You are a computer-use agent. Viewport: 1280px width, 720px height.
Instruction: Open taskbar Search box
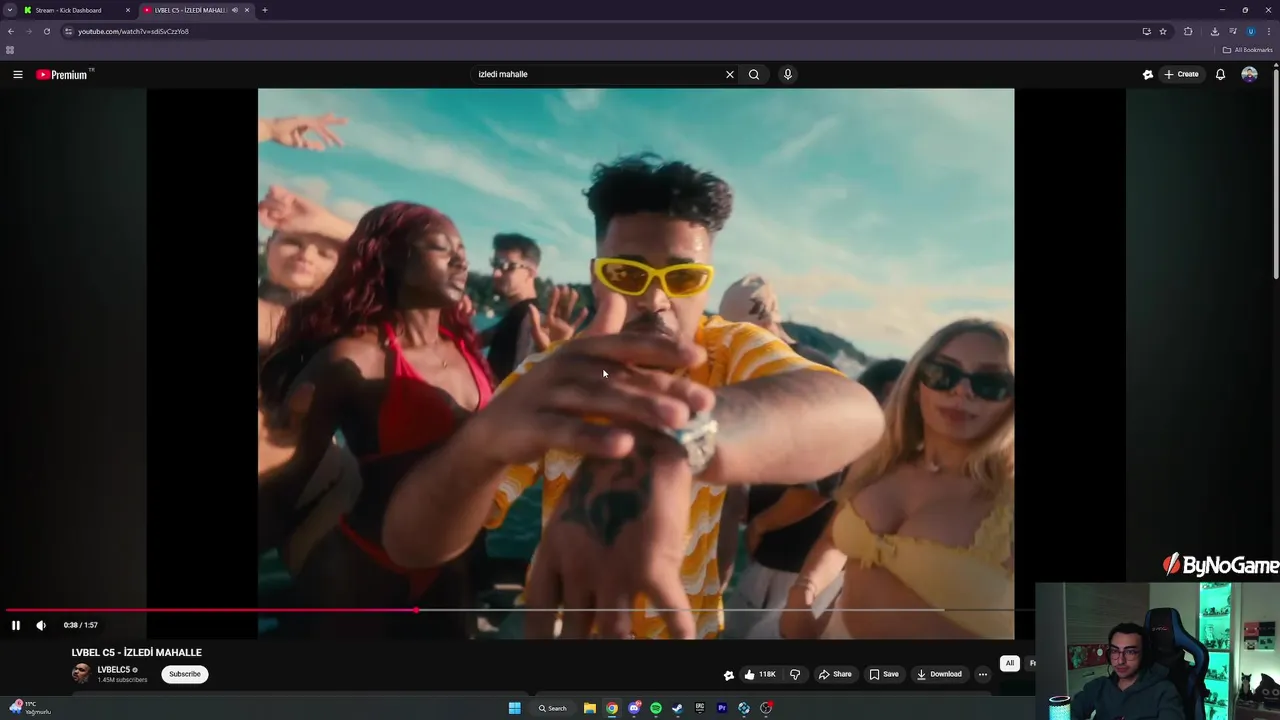click(x=552, y=708)
